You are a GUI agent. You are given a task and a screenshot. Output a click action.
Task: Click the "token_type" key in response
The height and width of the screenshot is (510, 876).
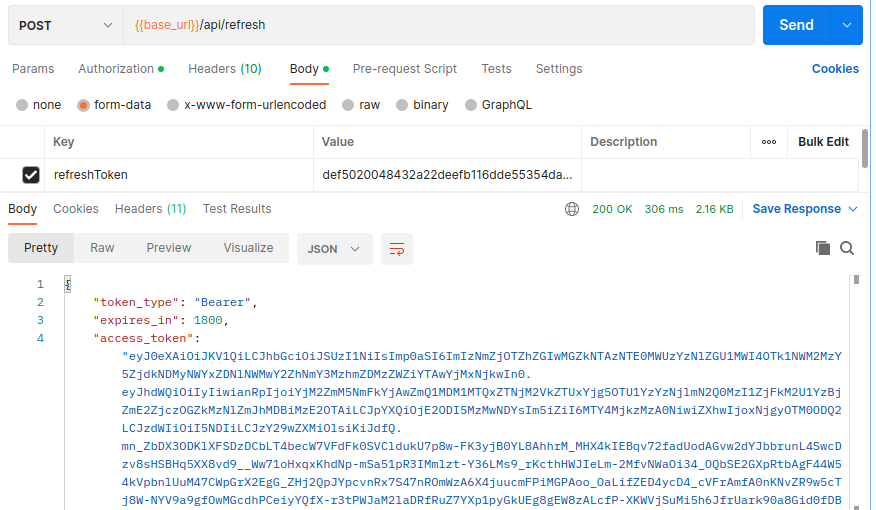click(x=136, y=302)
